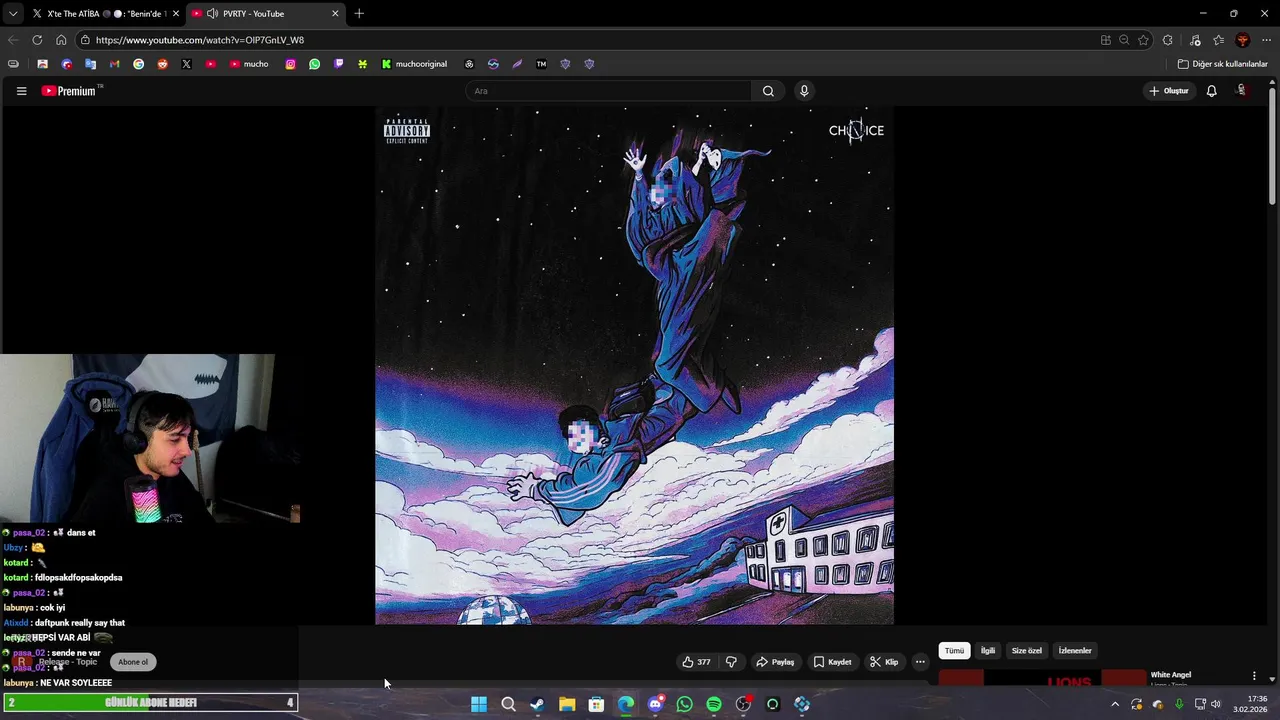1280x720 pixels.
Task: Open YouTube account avatar menu
Action: (1242, 91)
